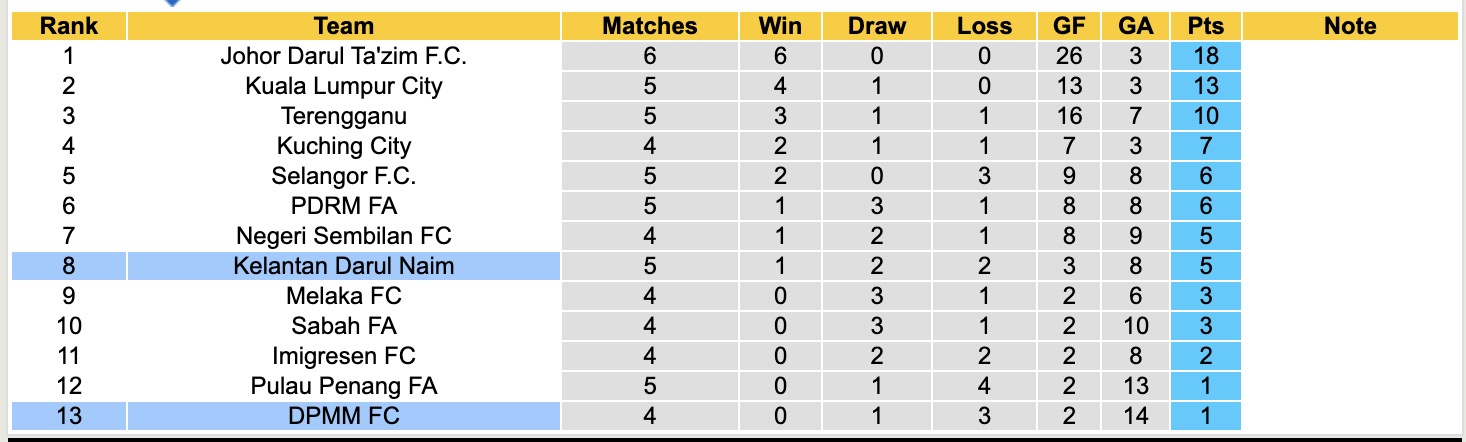
Task: Click the highlighted DPMM FC team
Action: click(343, 415)
